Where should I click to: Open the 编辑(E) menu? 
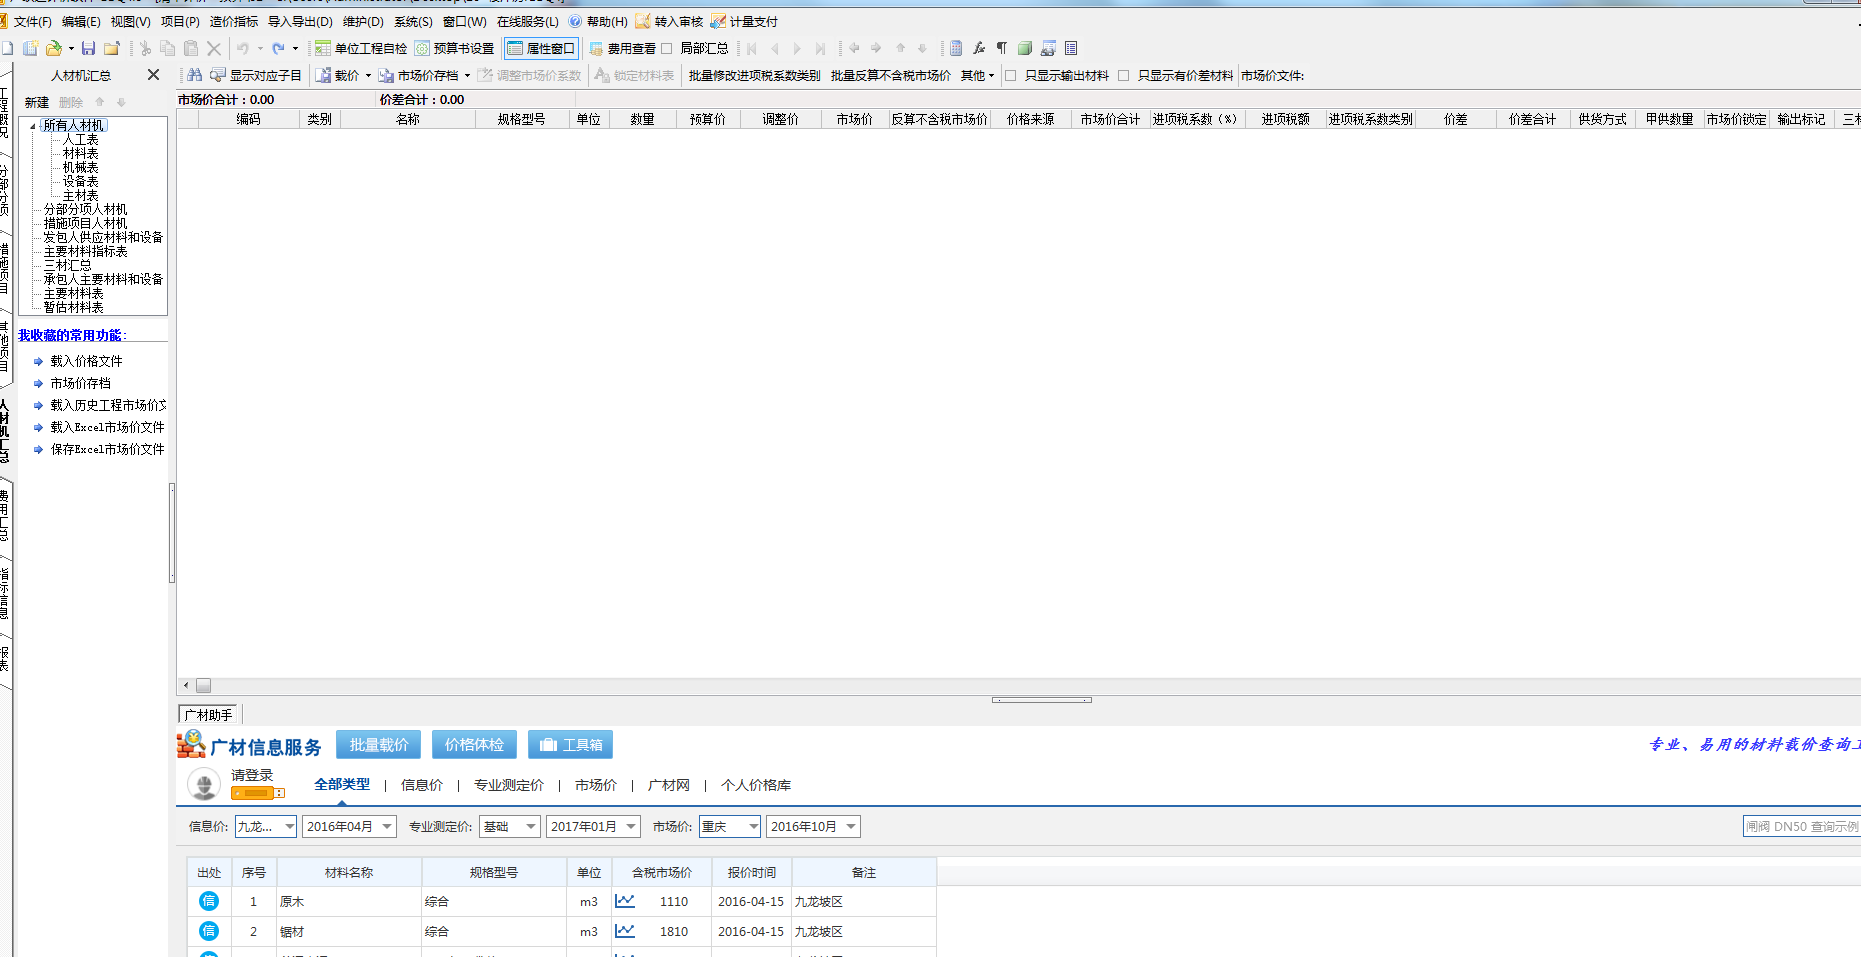pyautogui.click(x=81, y=21)
